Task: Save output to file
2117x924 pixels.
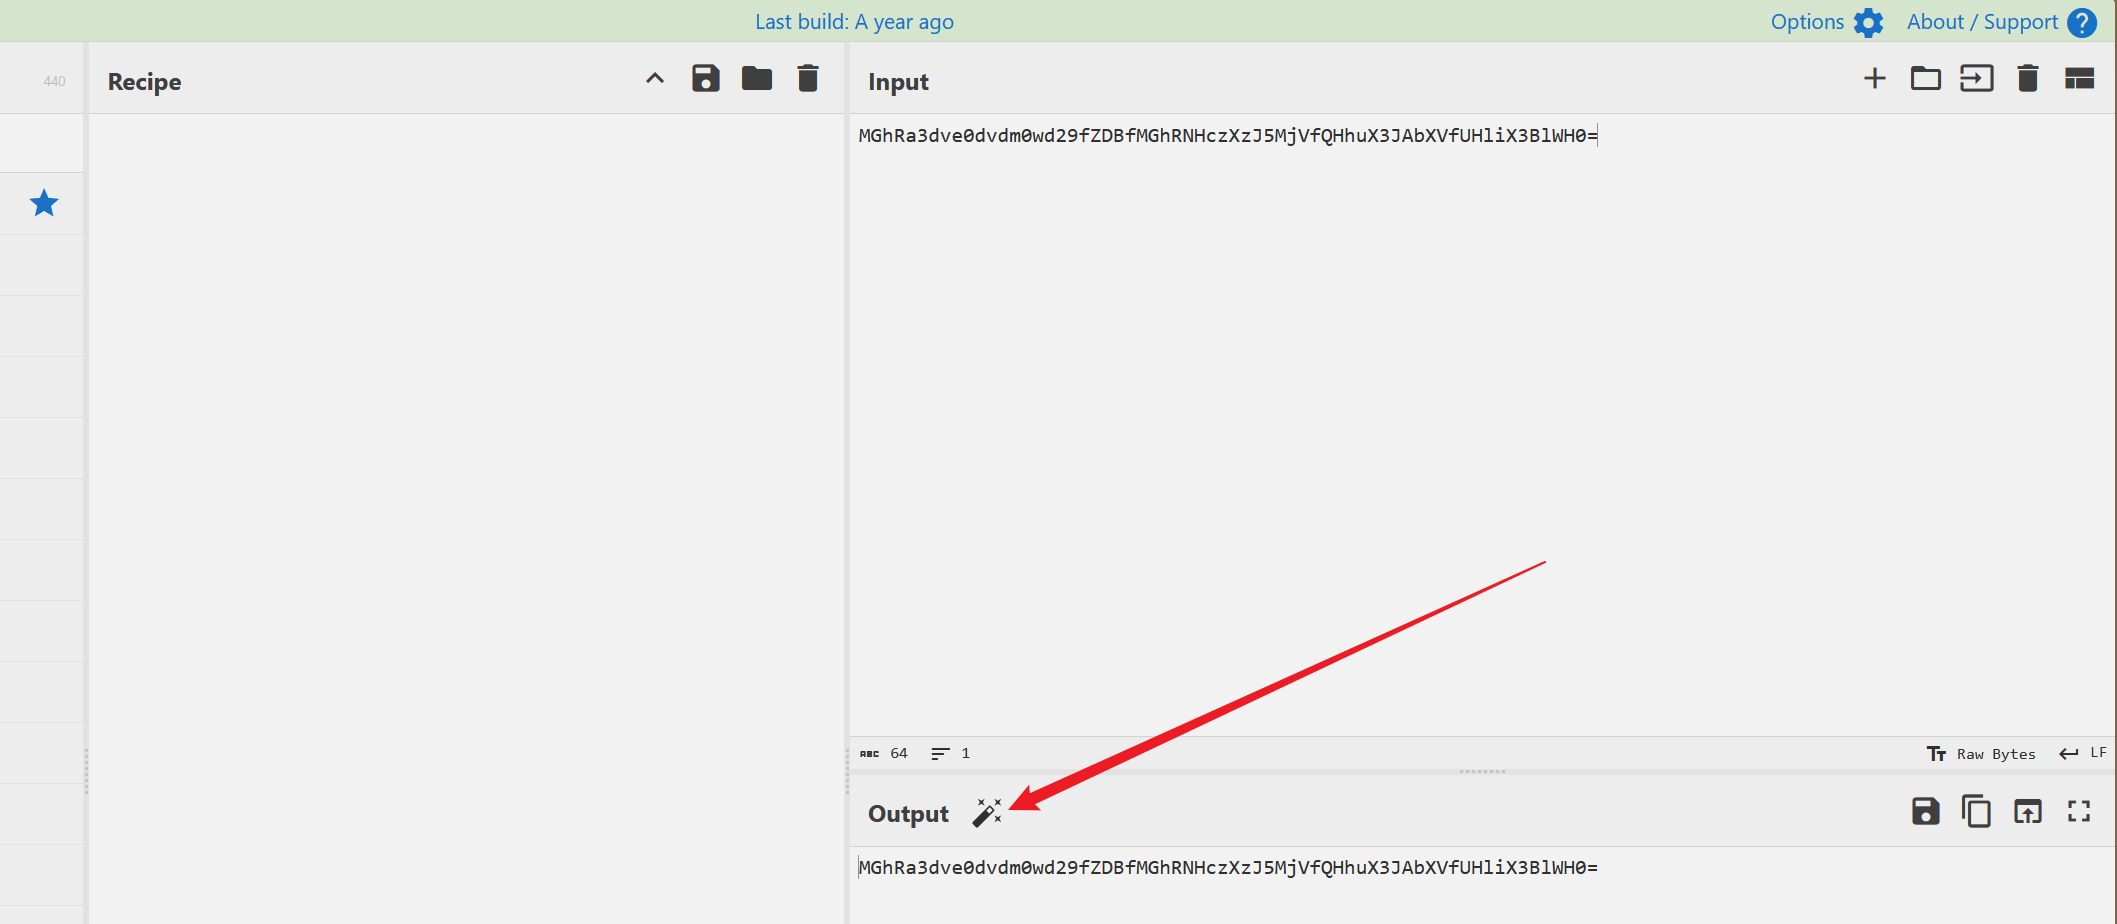Action: point(1925,812)
